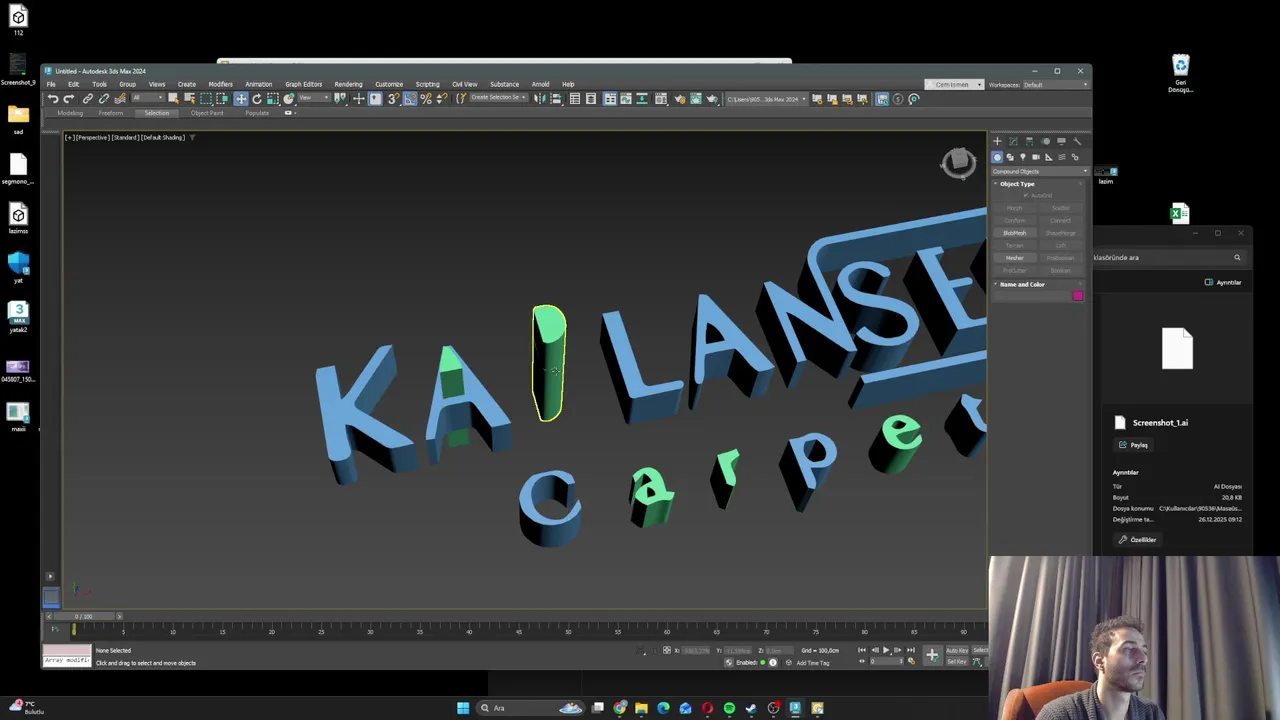Open the Curve Editor icon

point(626,98)
